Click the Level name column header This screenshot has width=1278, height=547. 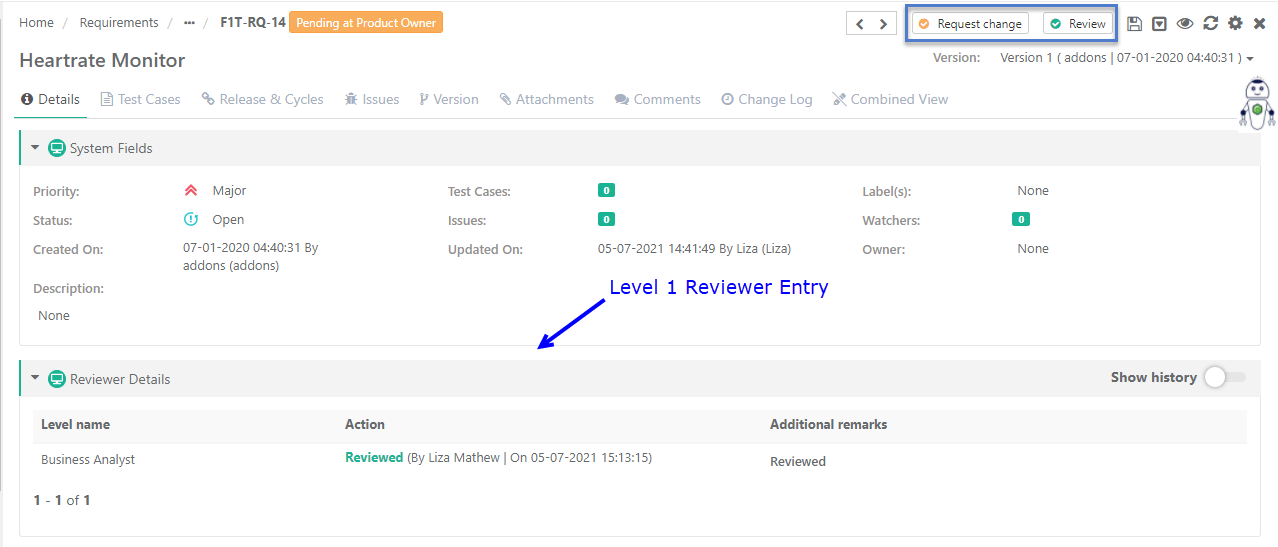pos(75,424)
